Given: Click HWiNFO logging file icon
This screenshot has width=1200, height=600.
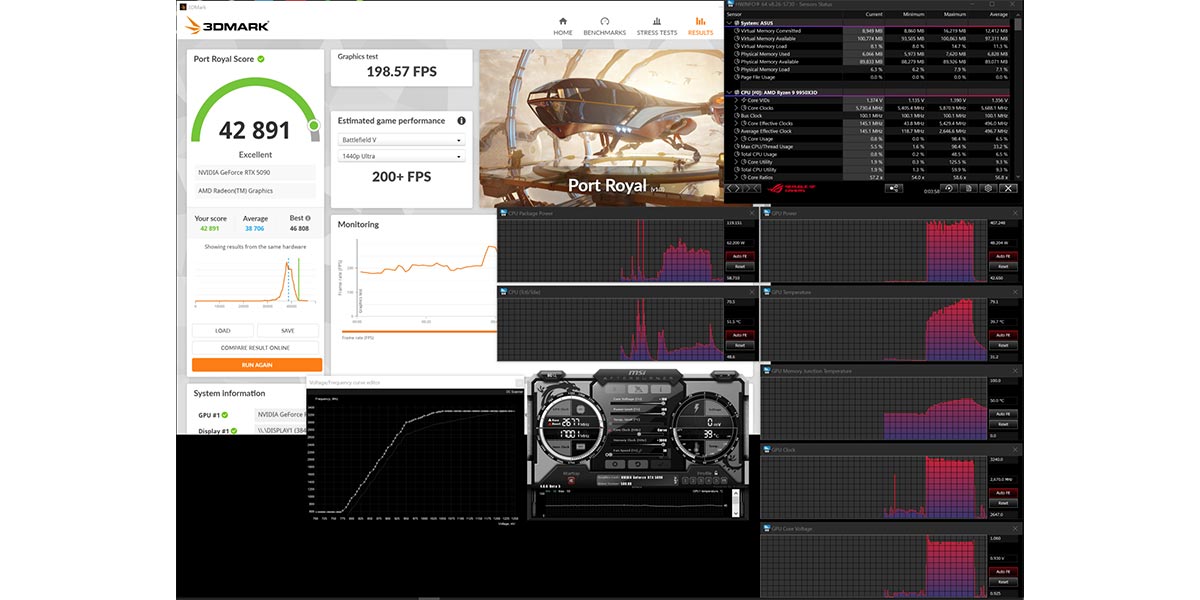Looking at the screenshot, I should tap(968, 188).
